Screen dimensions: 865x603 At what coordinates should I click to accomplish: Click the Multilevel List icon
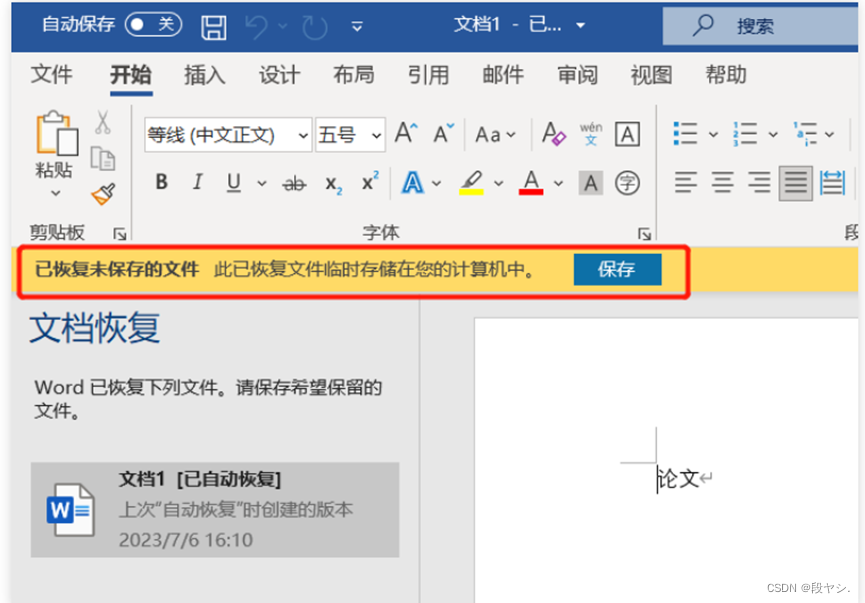pos(805,134)
